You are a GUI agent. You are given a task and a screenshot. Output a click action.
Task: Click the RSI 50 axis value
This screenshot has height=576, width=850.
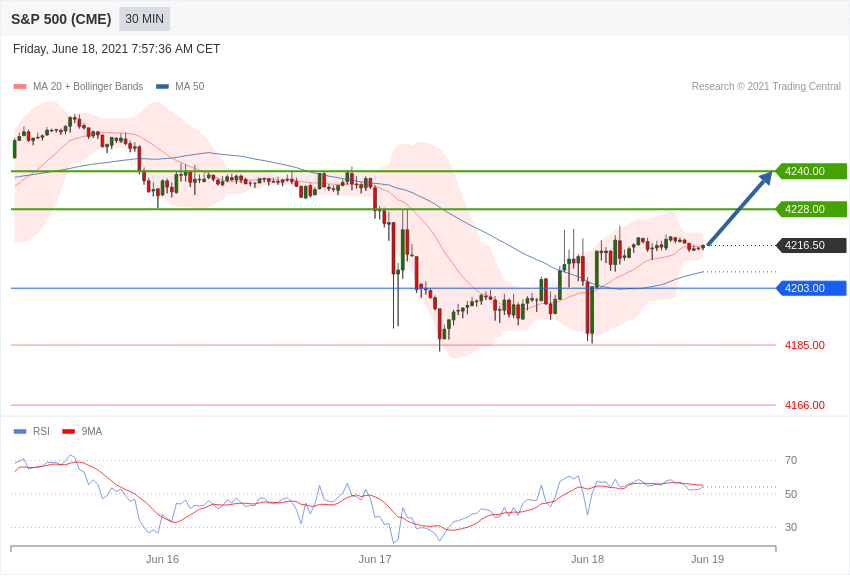(x=791, y=494)
